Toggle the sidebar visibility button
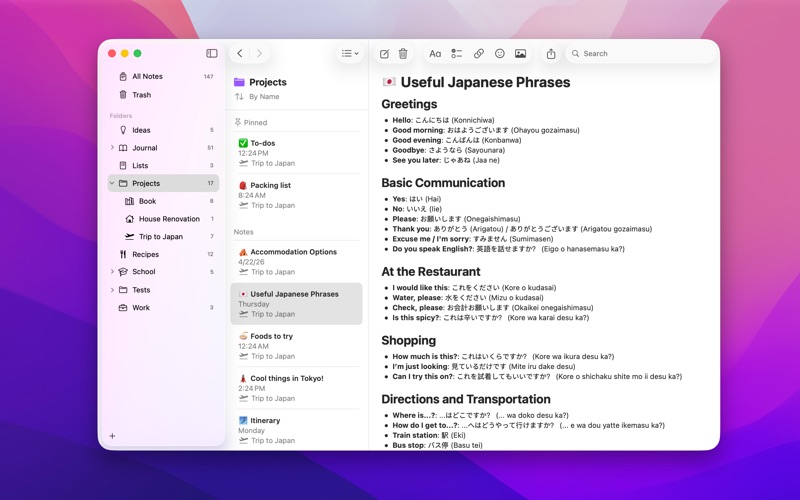This screenshot has width=800, height=500. click(212, 54)
